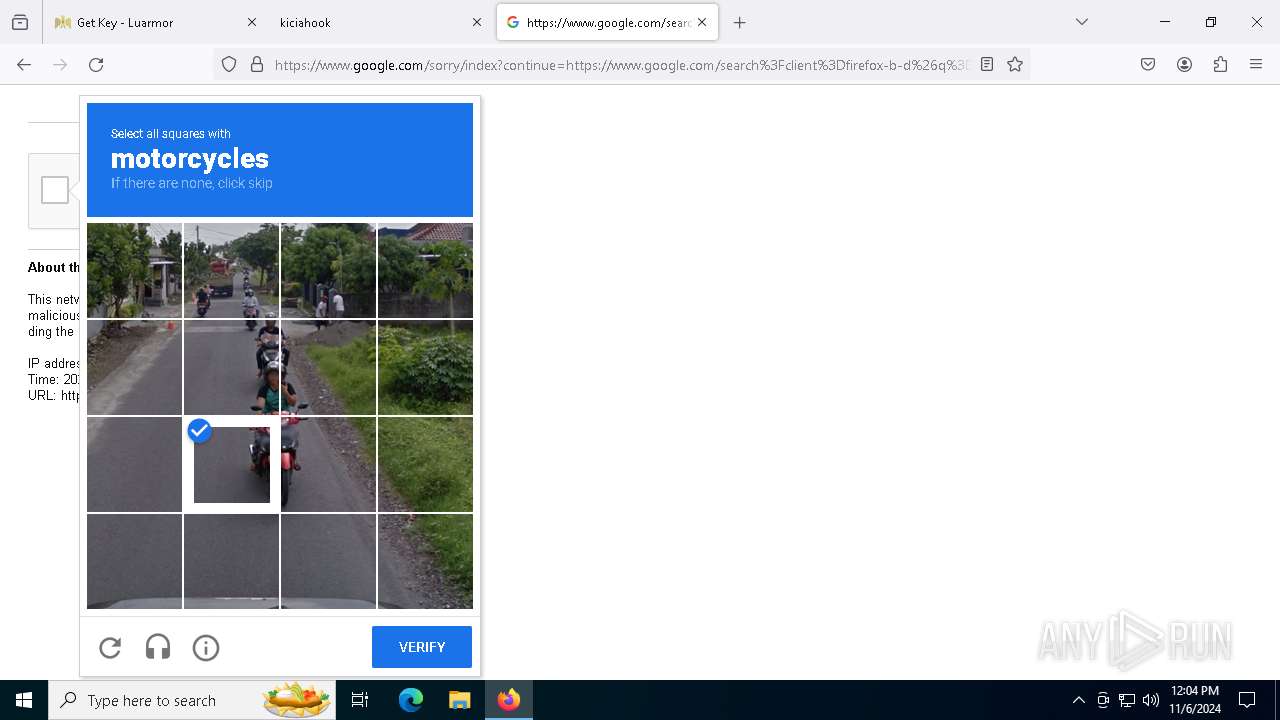Click the VERIFY button
This screenshot has height=720, width=1280.
pos(422,647)
